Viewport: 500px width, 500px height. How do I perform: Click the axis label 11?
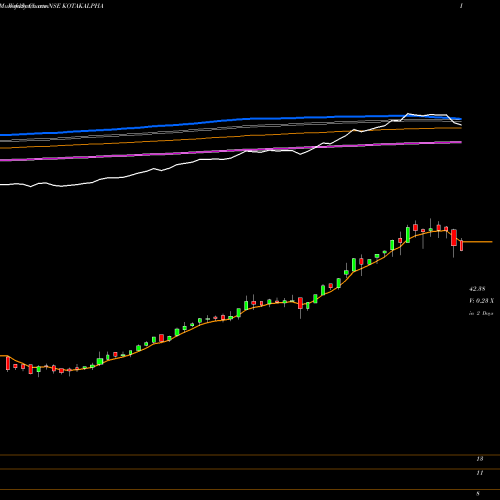point(480,473)
